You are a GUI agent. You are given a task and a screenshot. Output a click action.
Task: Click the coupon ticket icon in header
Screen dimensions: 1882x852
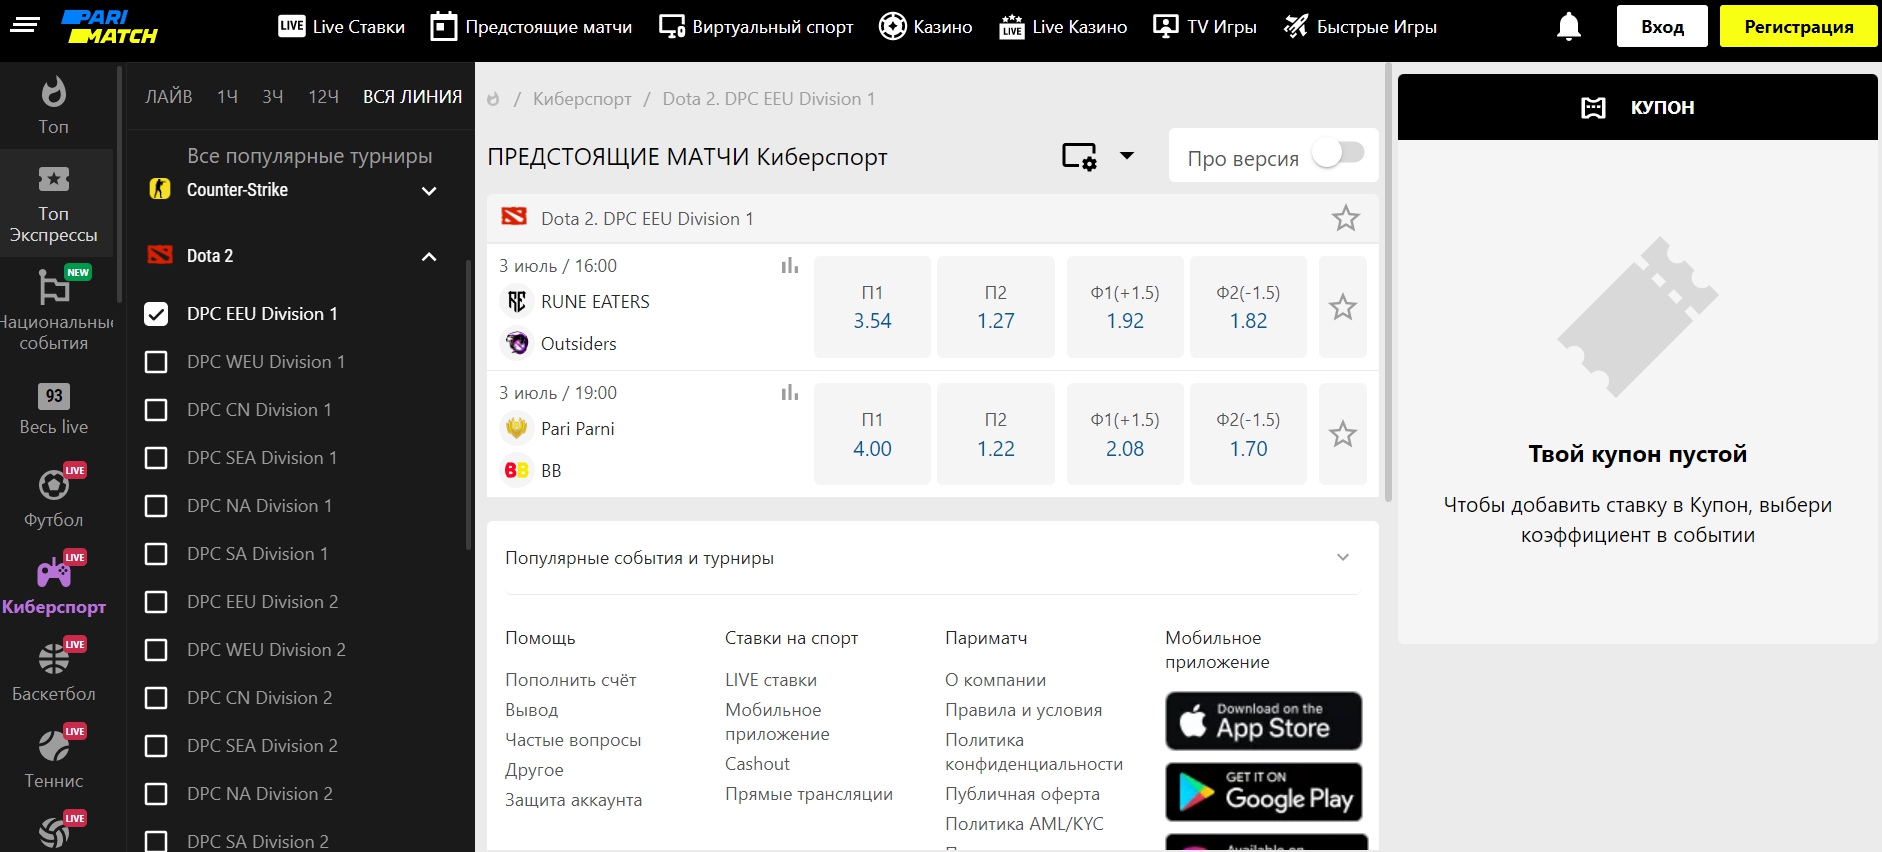(1593, 108)
